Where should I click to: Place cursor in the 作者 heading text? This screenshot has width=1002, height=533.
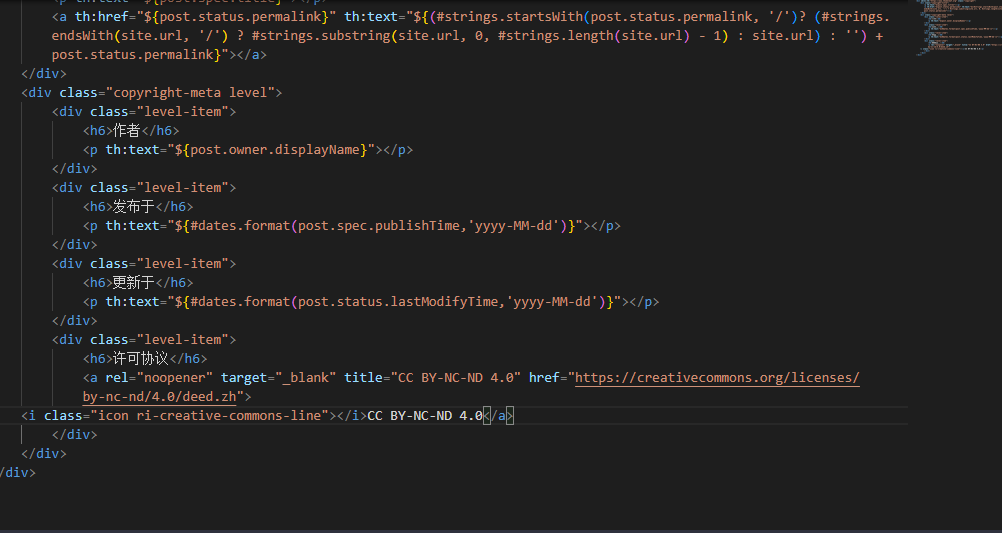127,131
